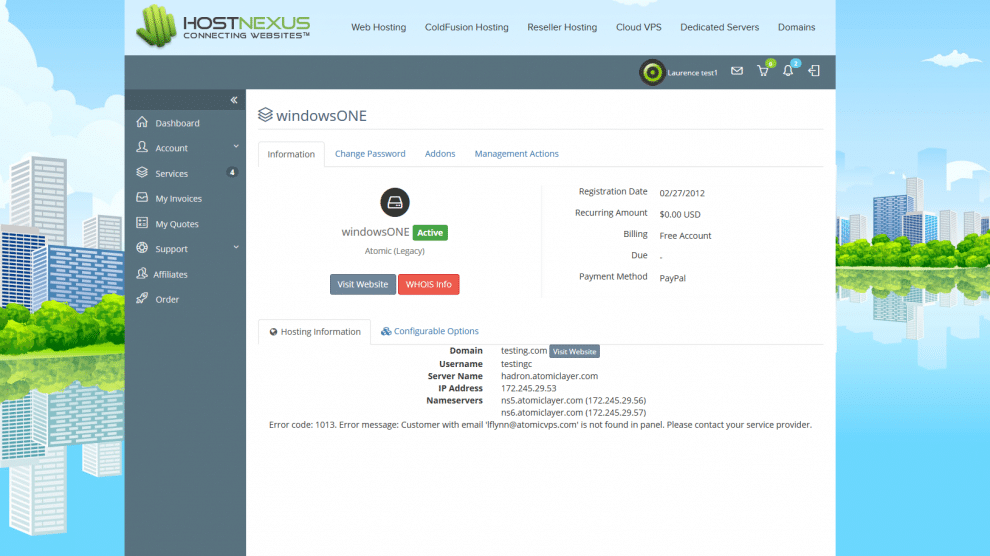Screen dimensions: 990x556
Task: Expand the Account submenu chevron
Action: pos(236,146)
